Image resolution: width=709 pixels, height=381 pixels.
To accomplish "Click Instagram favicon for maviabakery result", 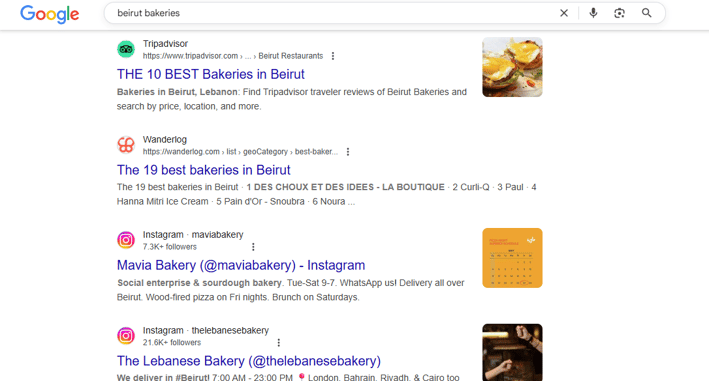I will pyautogui.click(x=126, y=240).
